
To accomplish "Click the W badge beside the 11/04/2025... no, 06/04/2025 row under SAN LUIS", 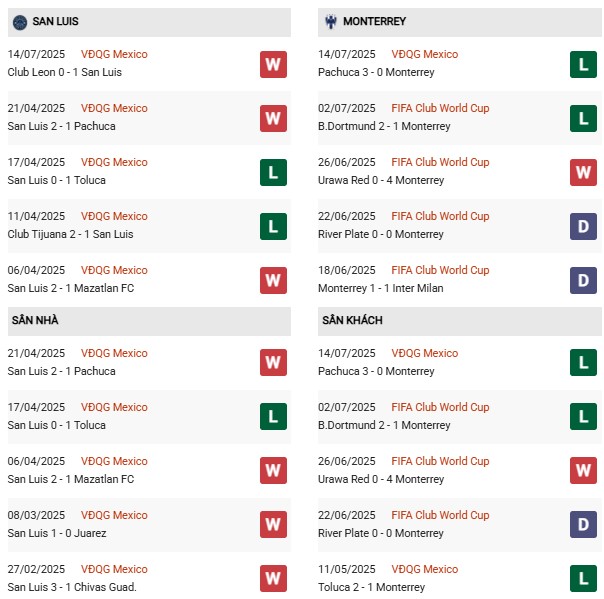I will [x=273, y=280].
